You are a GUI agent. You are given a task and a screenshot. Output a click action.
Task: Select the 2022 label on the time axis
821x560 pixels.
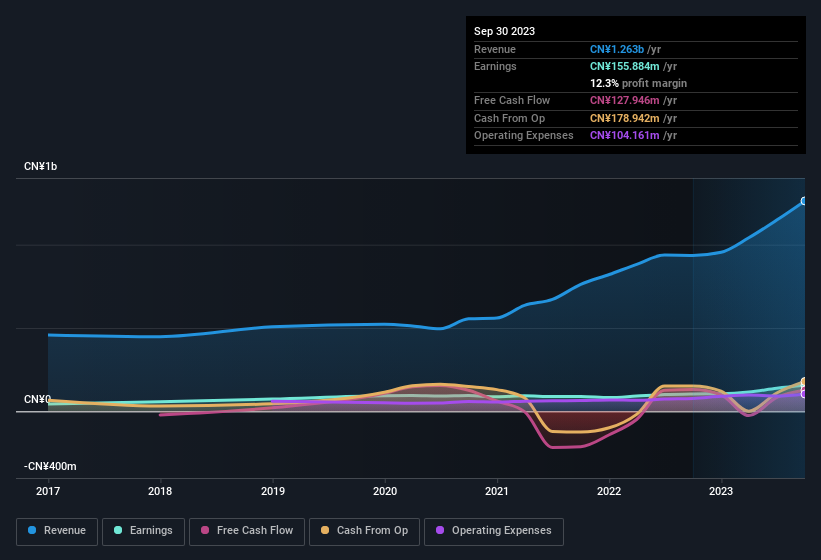point(609,491)
